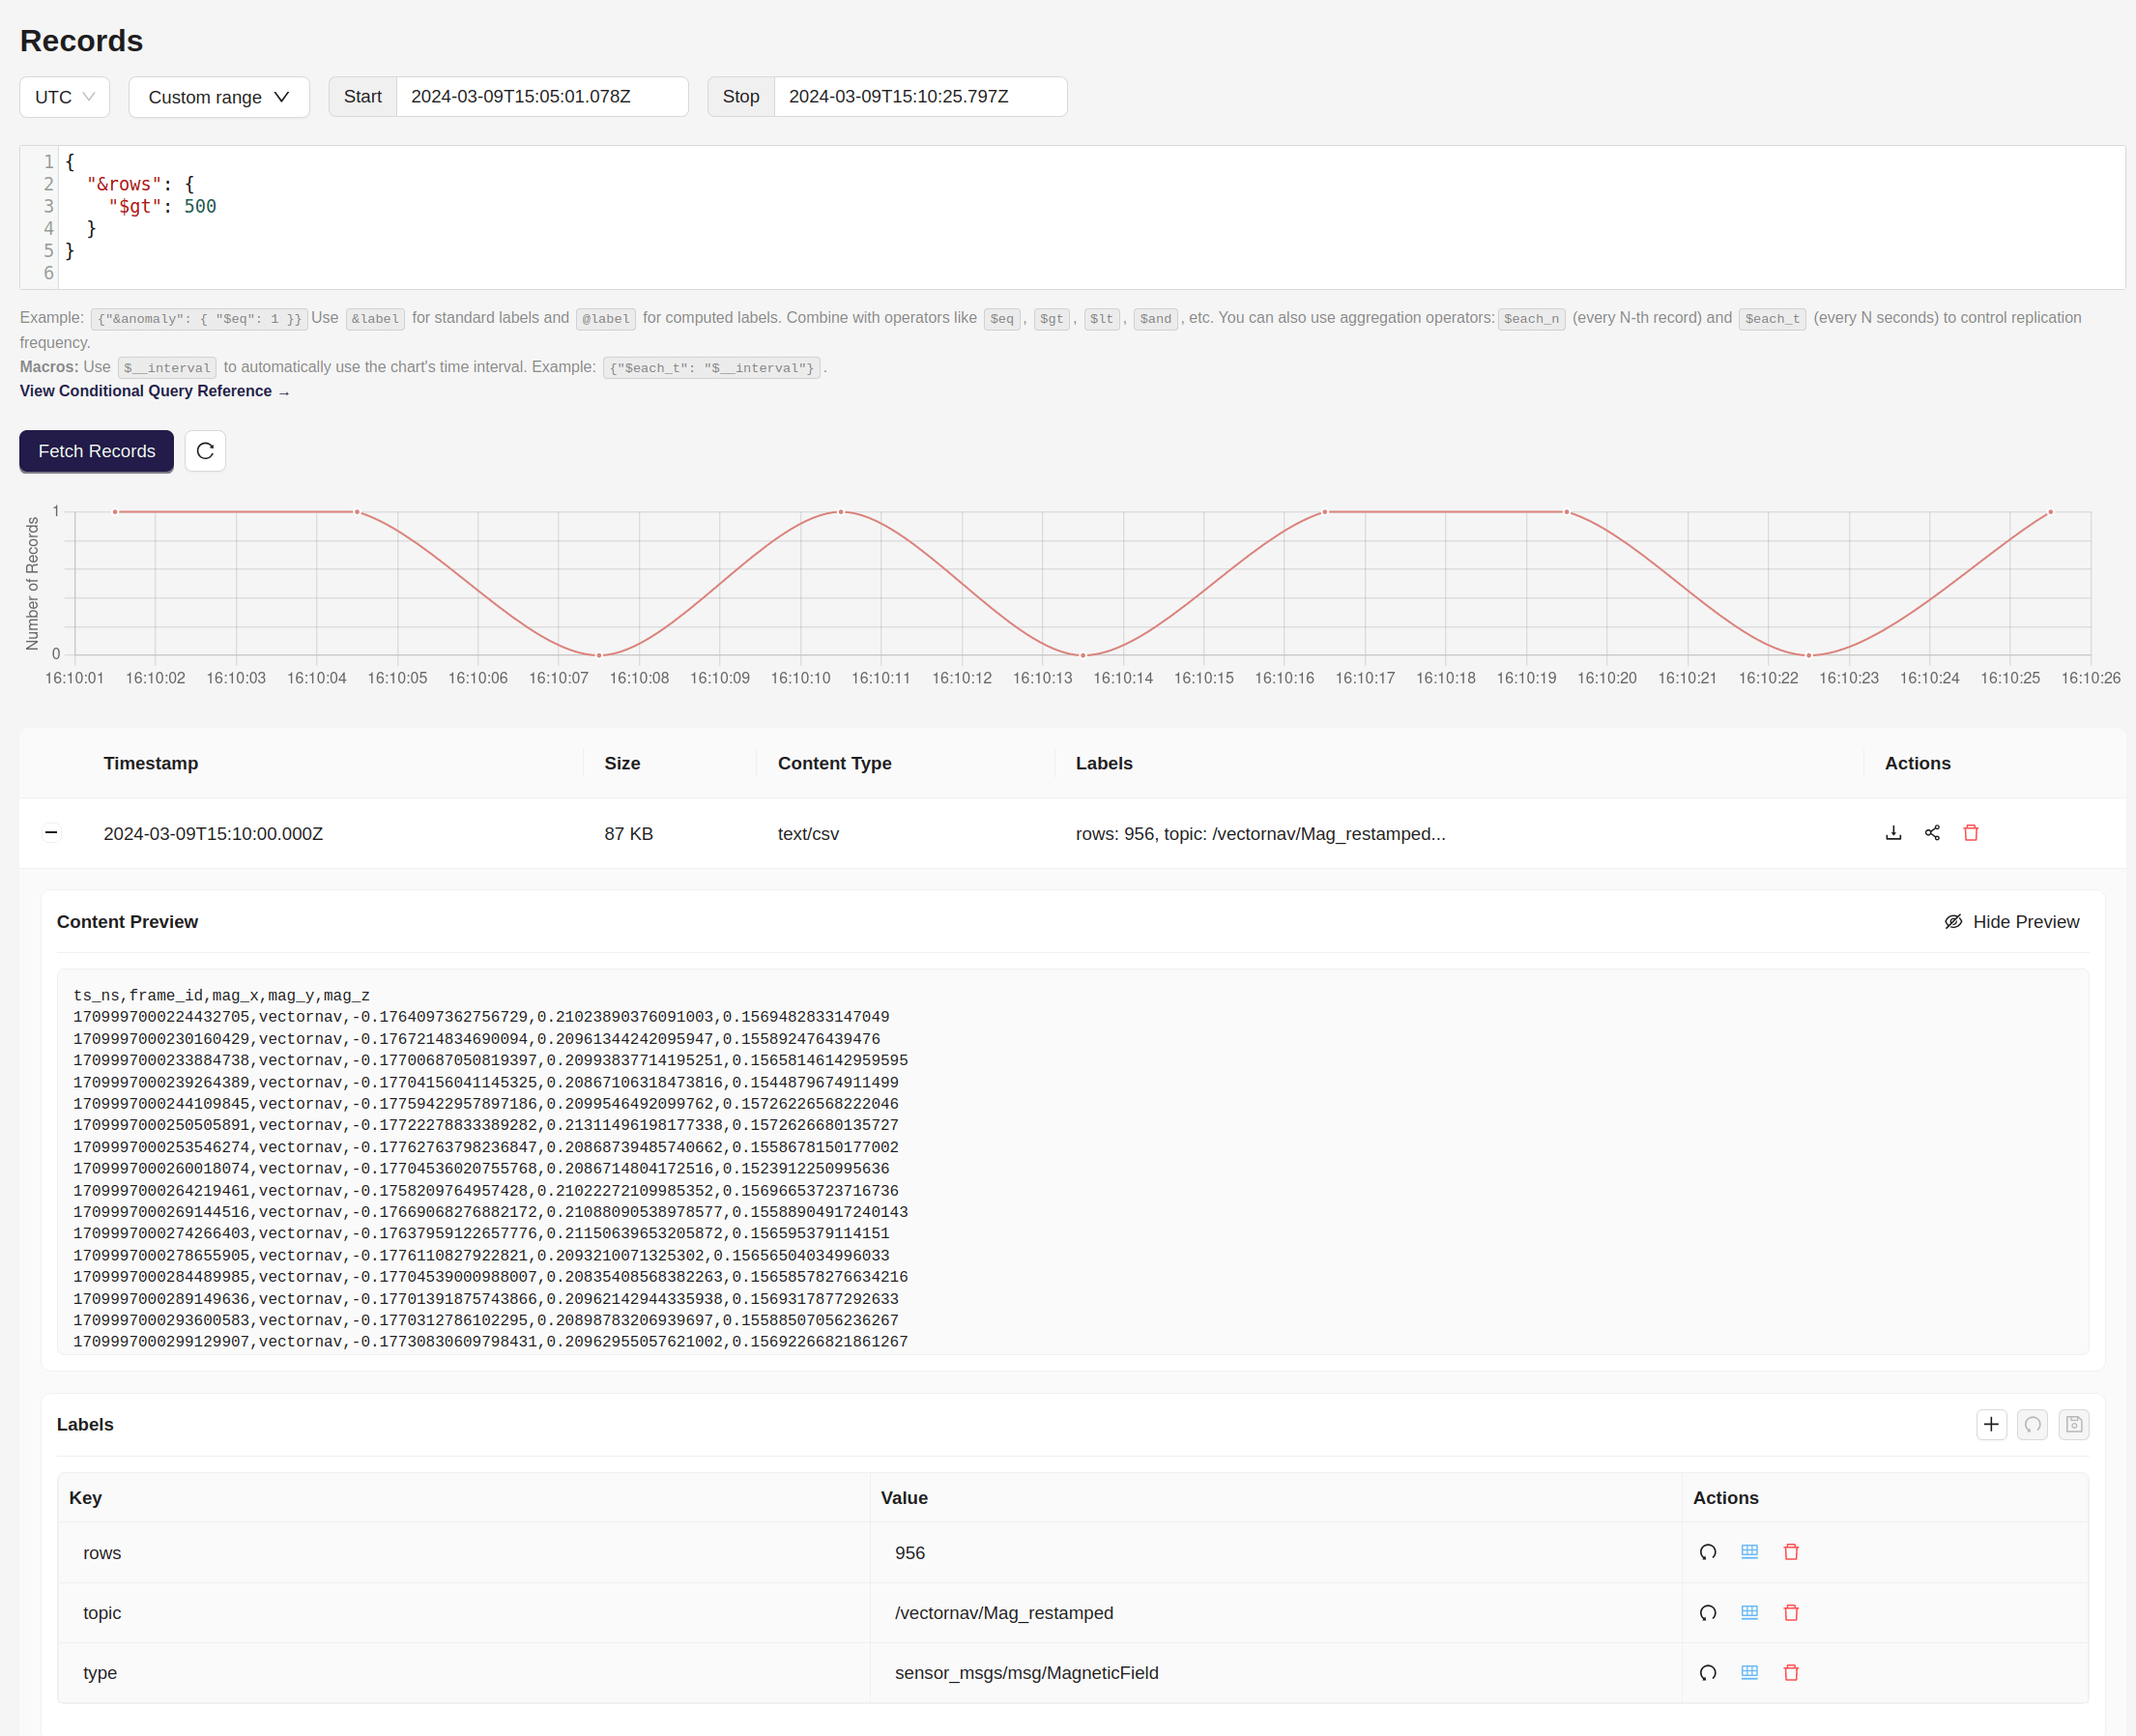Collapse the expanded record row
The image size is (2136, 1736).
point(51,832)
